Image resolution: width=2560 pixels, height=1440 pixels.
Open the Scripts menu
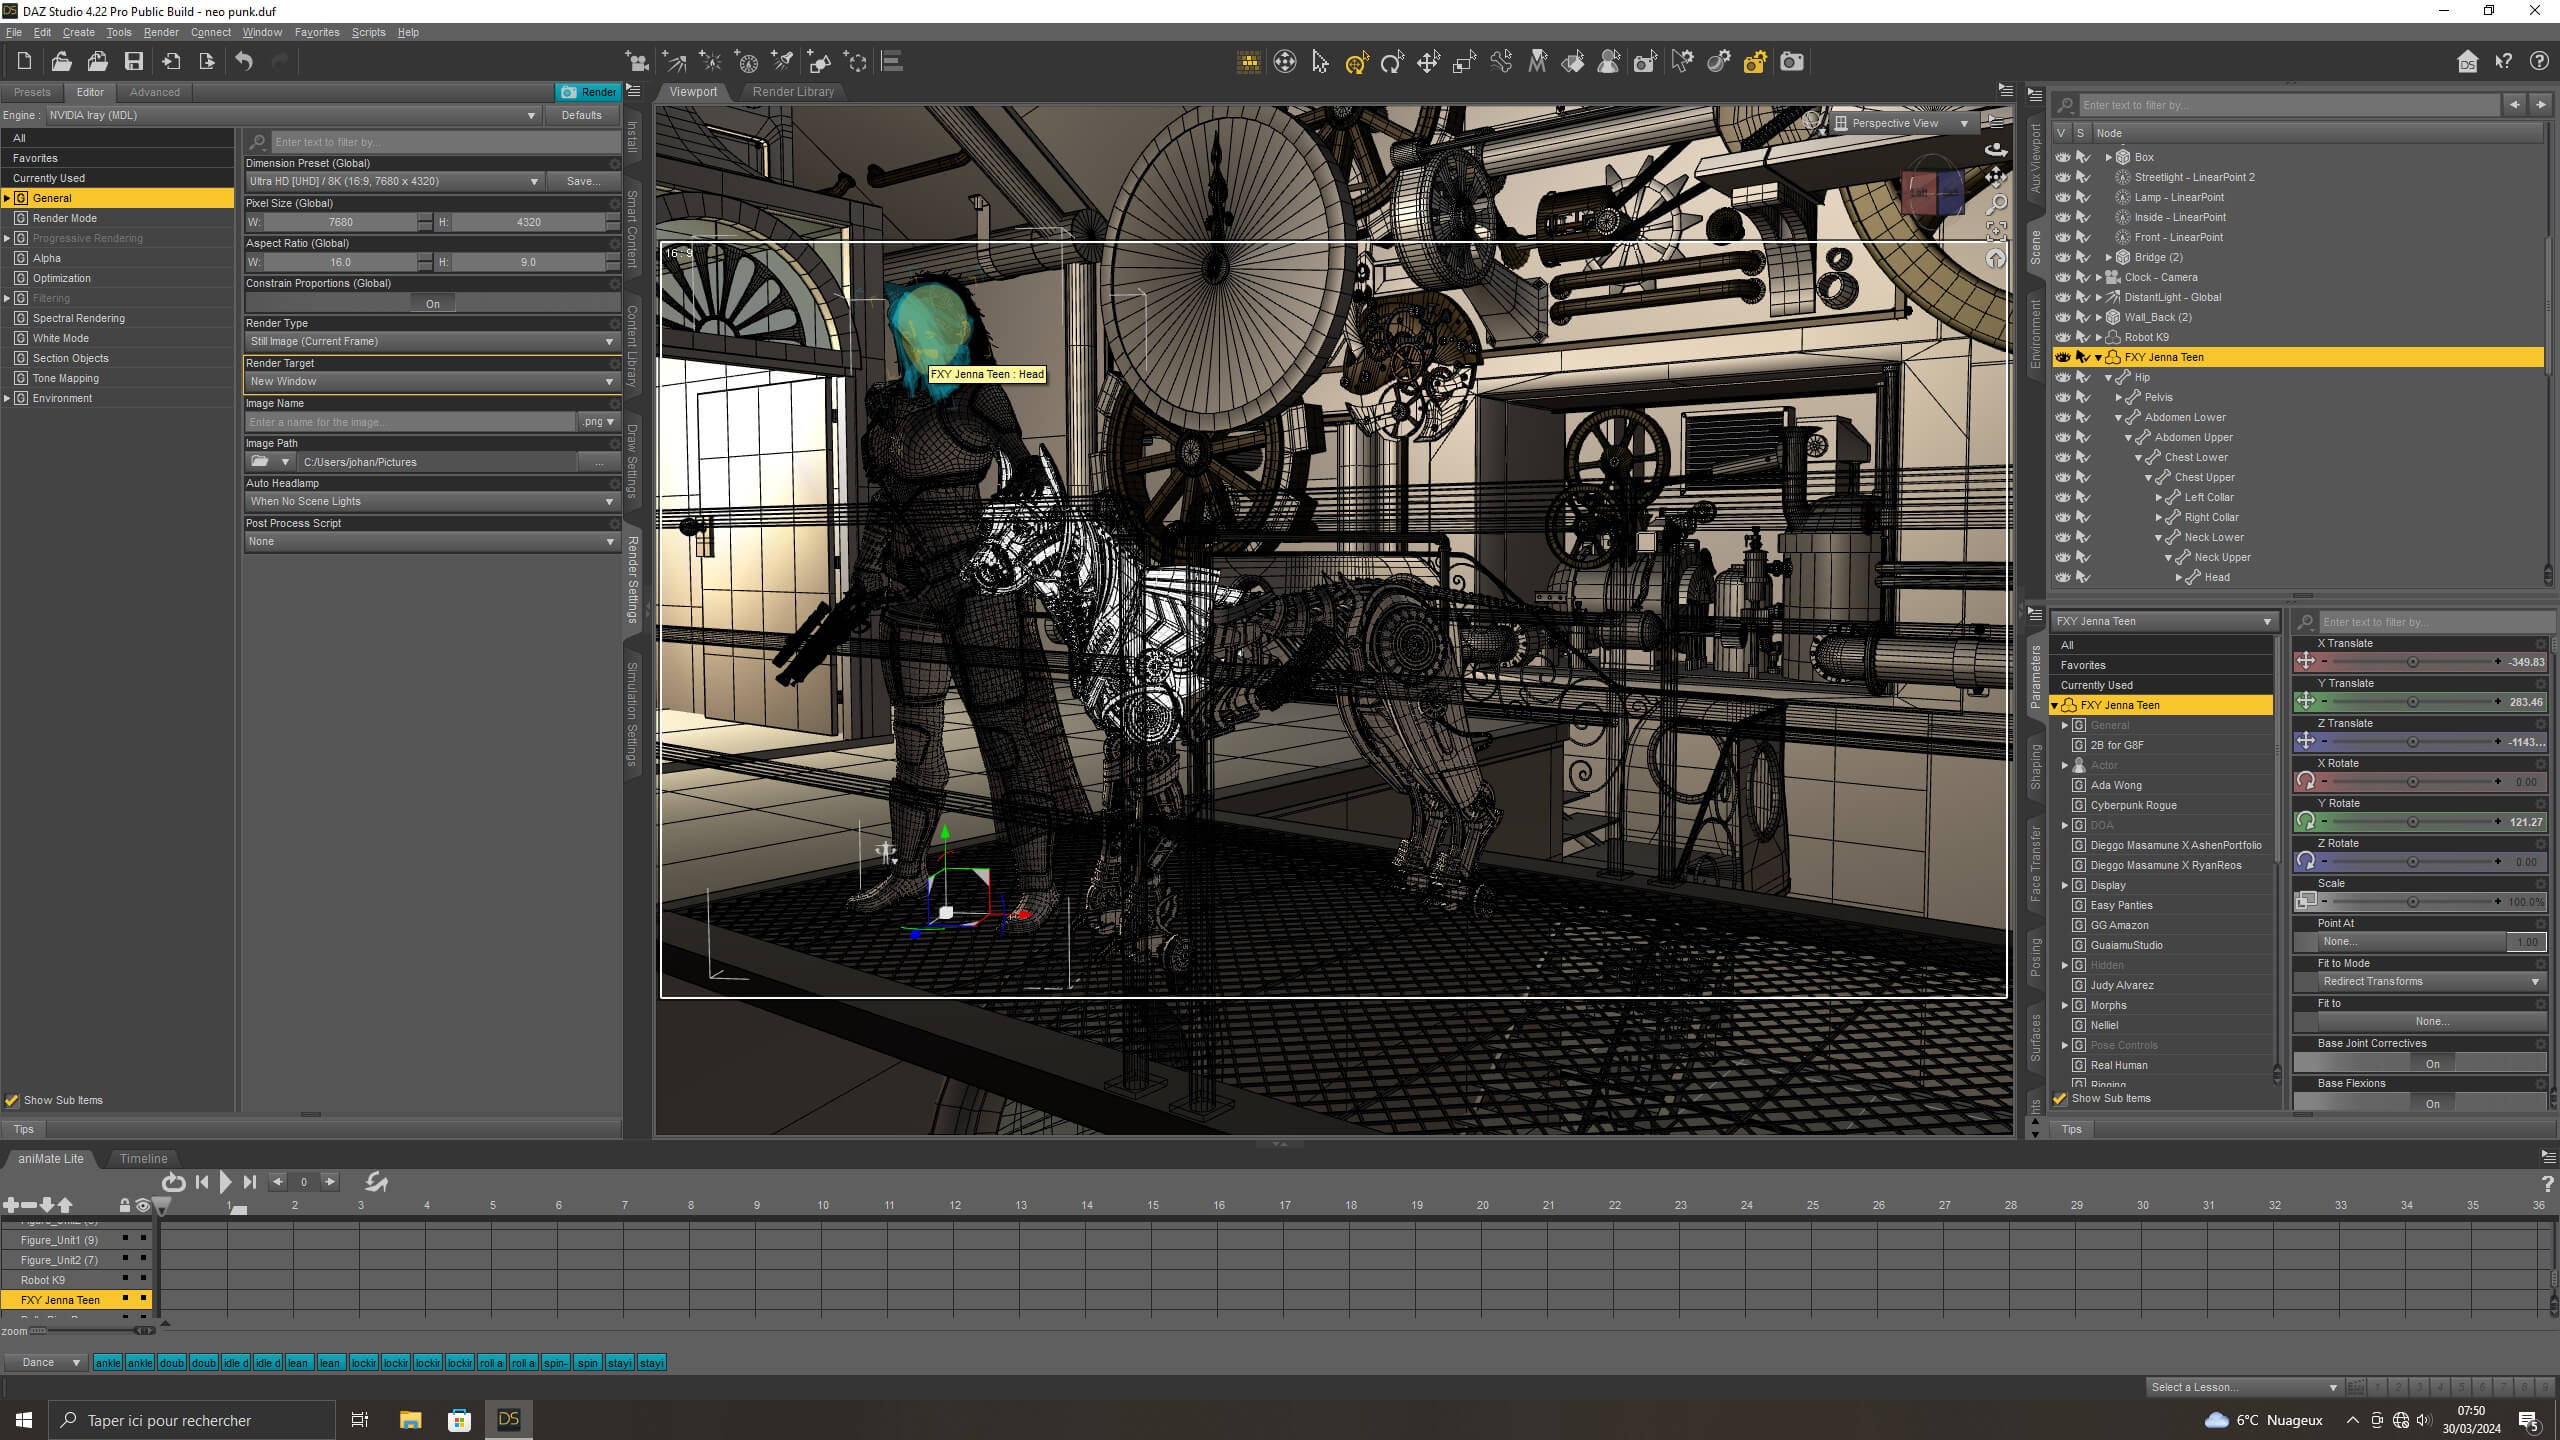[x=368, y=32]
